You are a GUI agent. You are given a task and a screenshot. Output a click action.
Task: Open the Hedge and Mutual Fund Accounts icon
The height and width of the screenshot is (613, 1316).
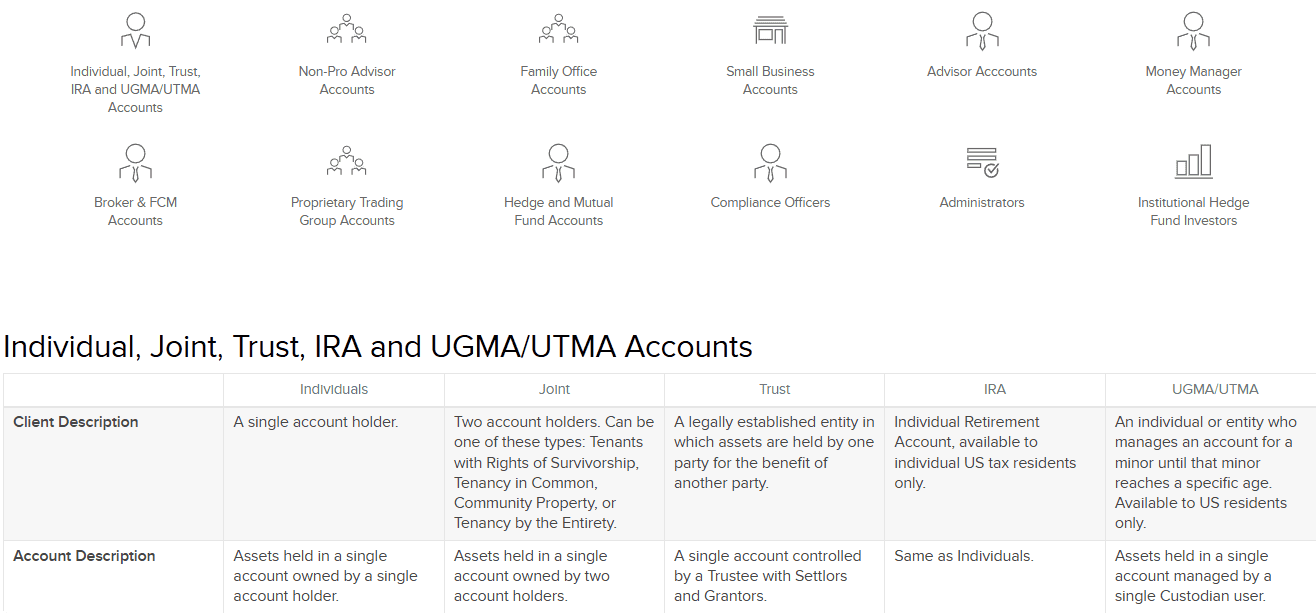click(x=559, y=161)
